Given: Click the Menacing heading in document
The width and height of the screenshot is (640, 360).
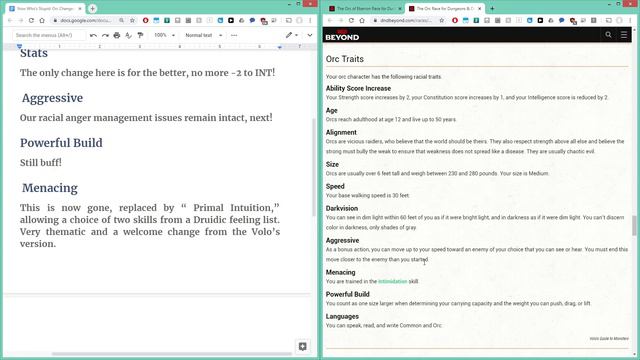Looking at the screenshot, I should click(x=50, y=188).
